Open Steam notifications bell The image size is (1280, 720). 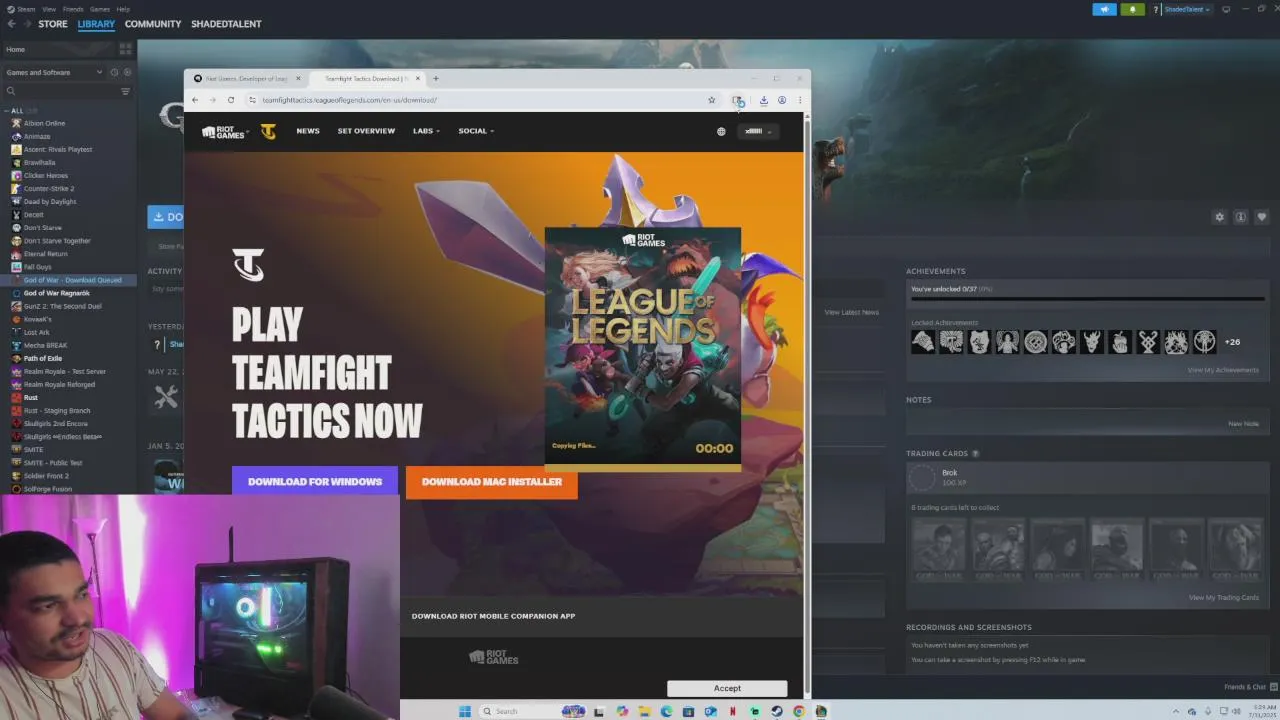[1132, 9]
